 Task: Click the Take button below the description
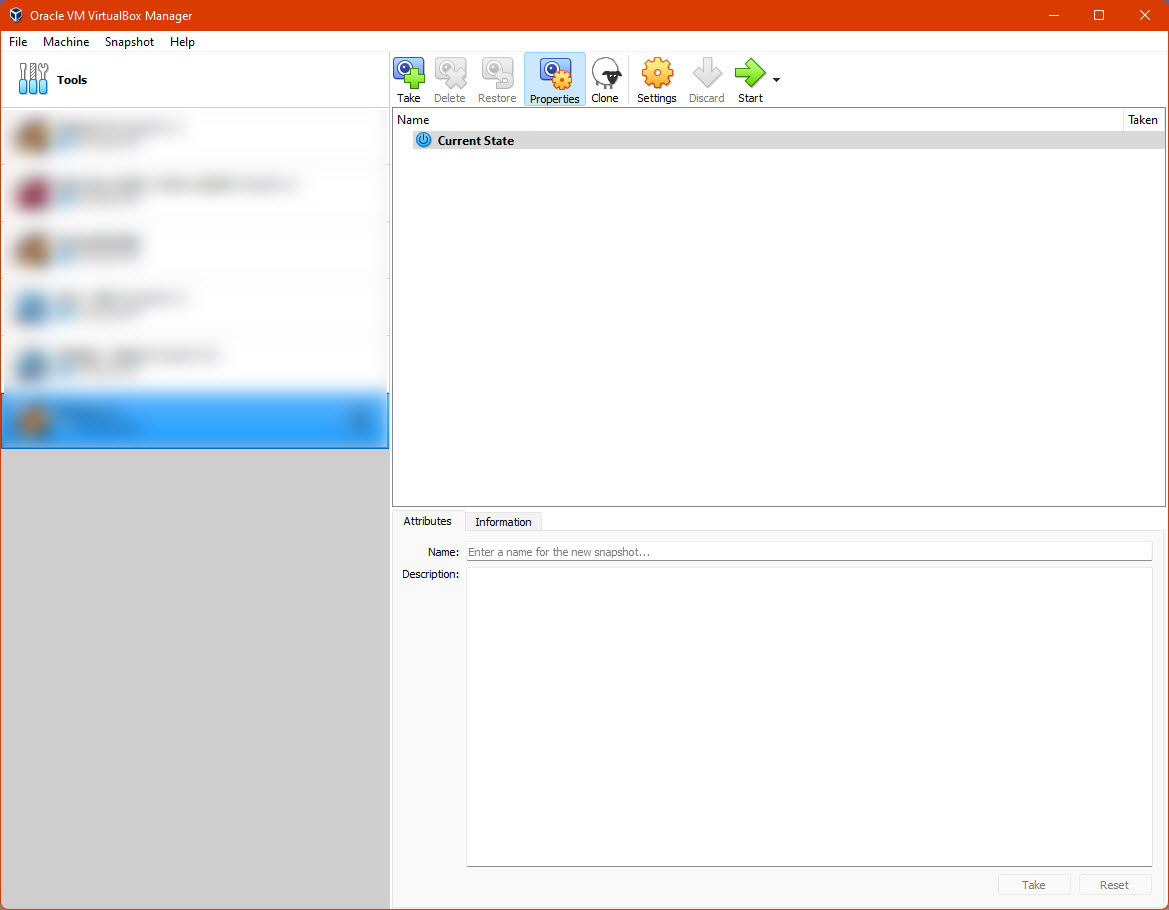pos(1034,884)
